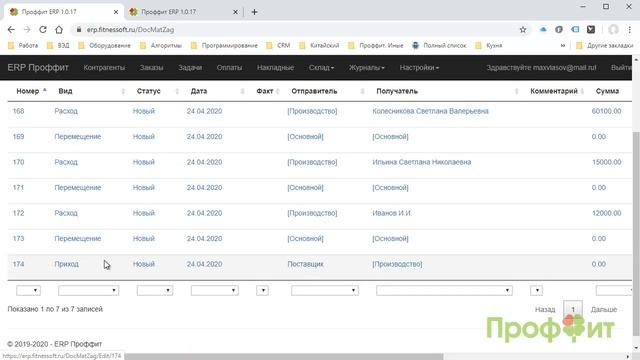The image size is (640, 360).
Task: Open the Полный список bookmark
Action: click(439, 46)
